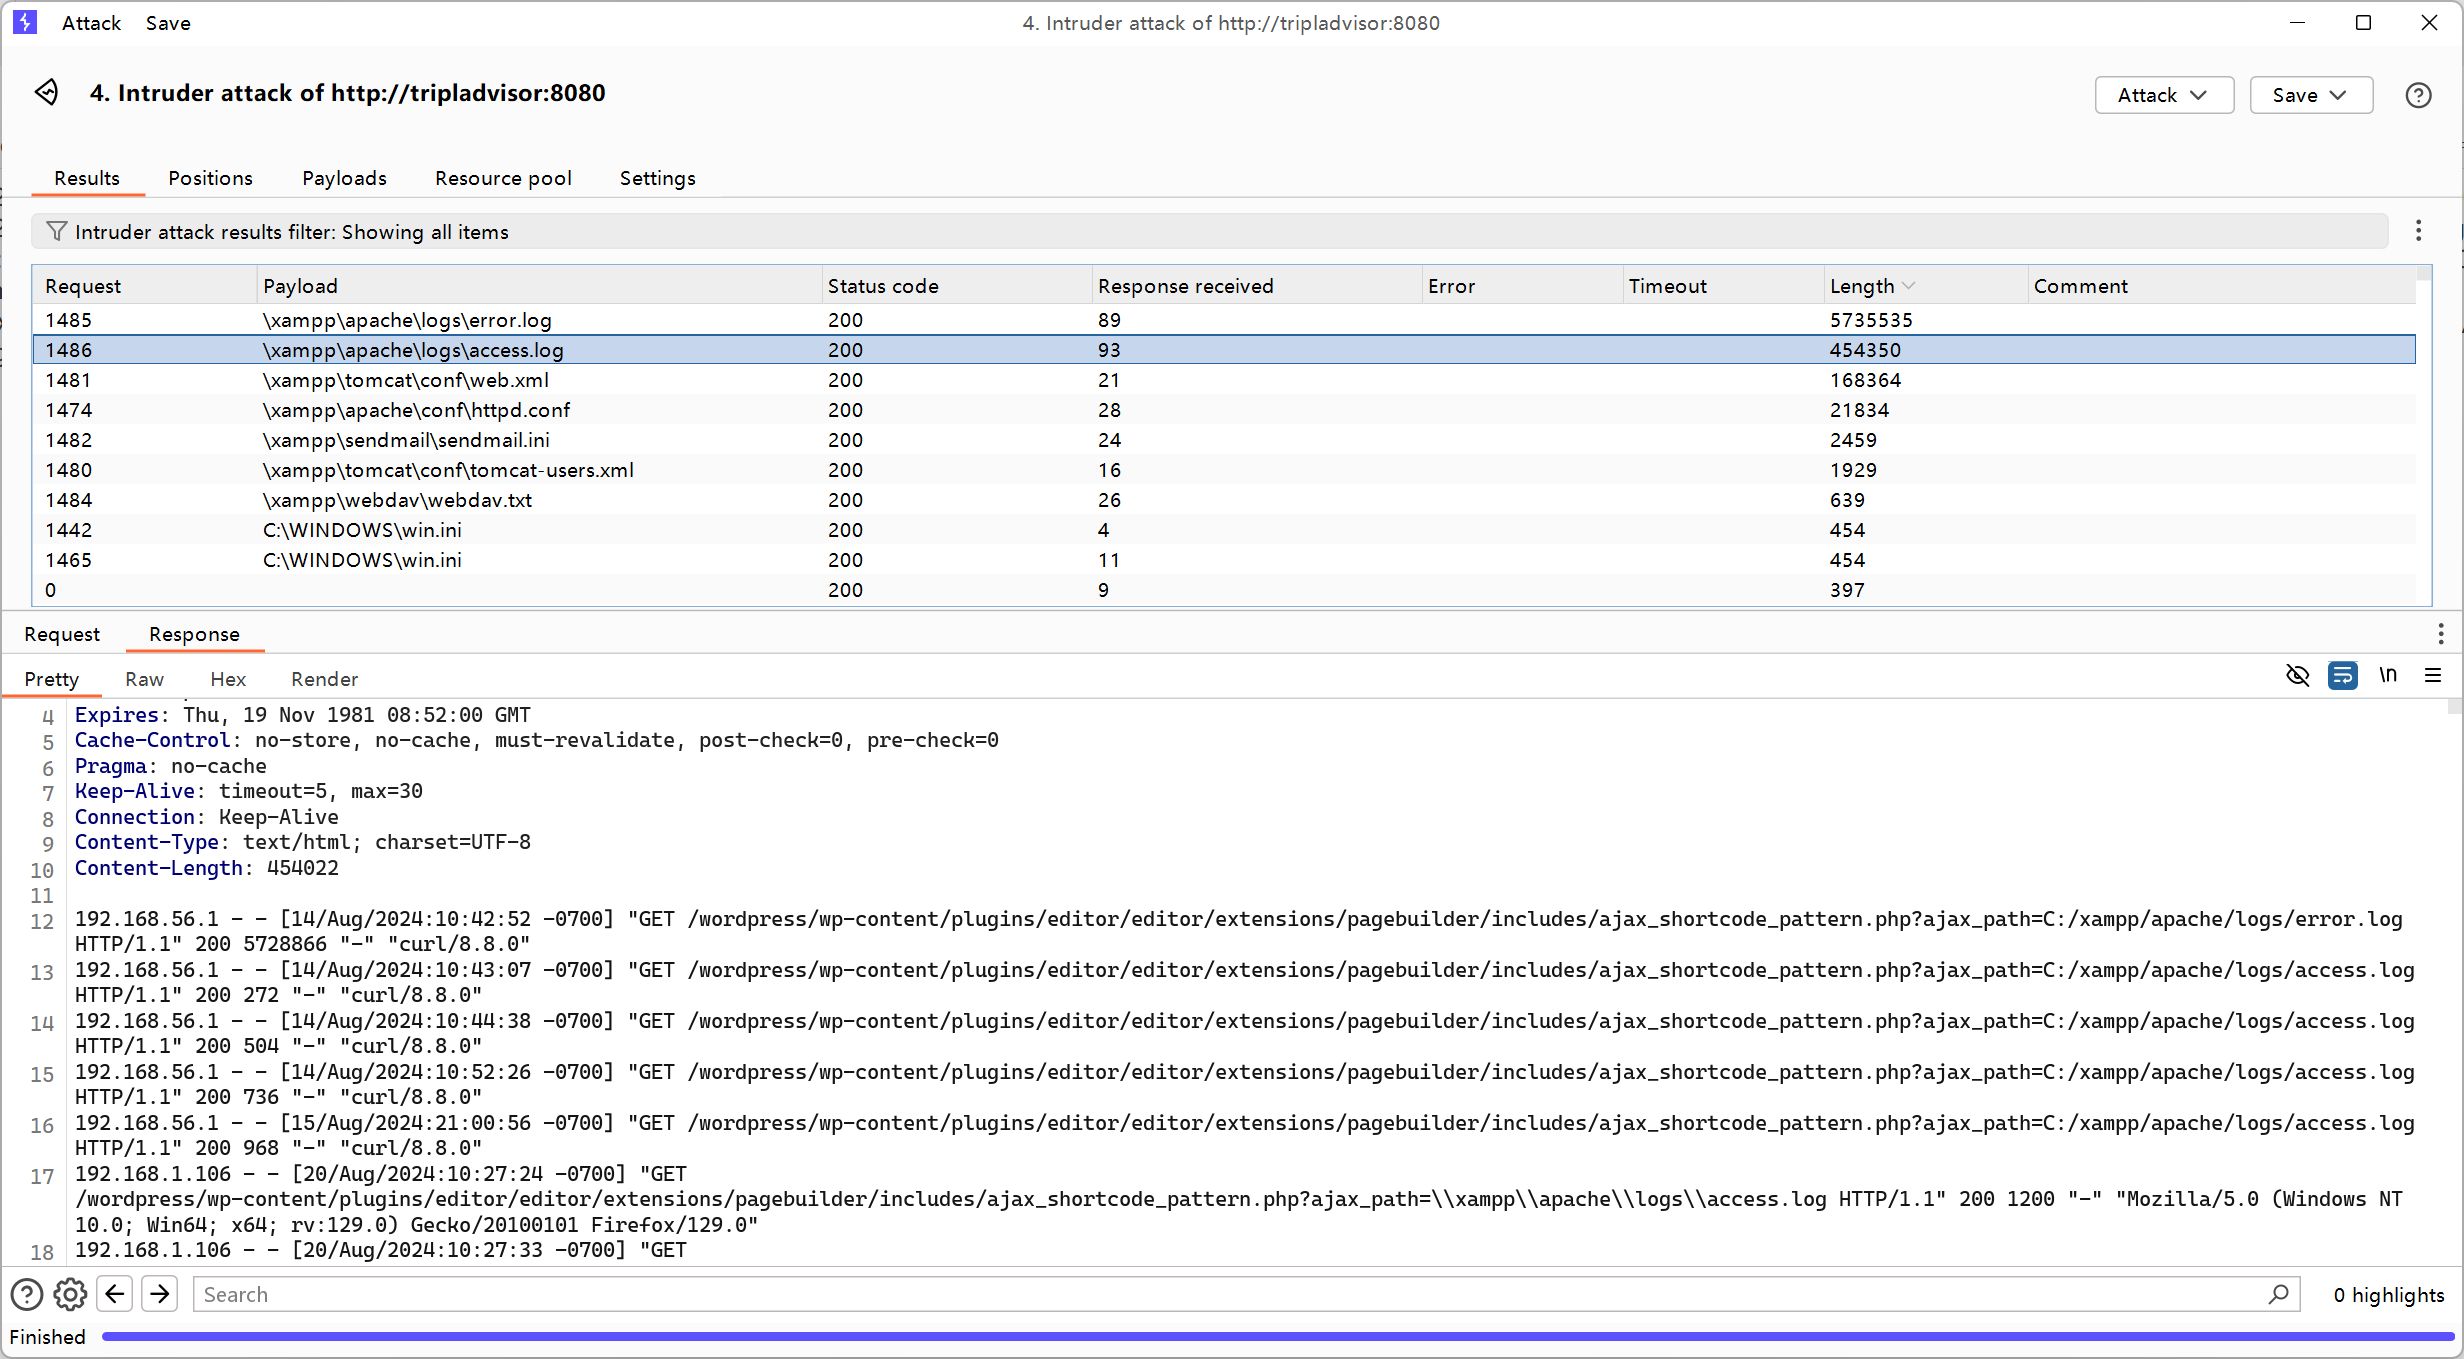The width and height of the screenshot is (2464, 1359).
Task: Click the 0 highlights label
Action: click(2388, 1295)
